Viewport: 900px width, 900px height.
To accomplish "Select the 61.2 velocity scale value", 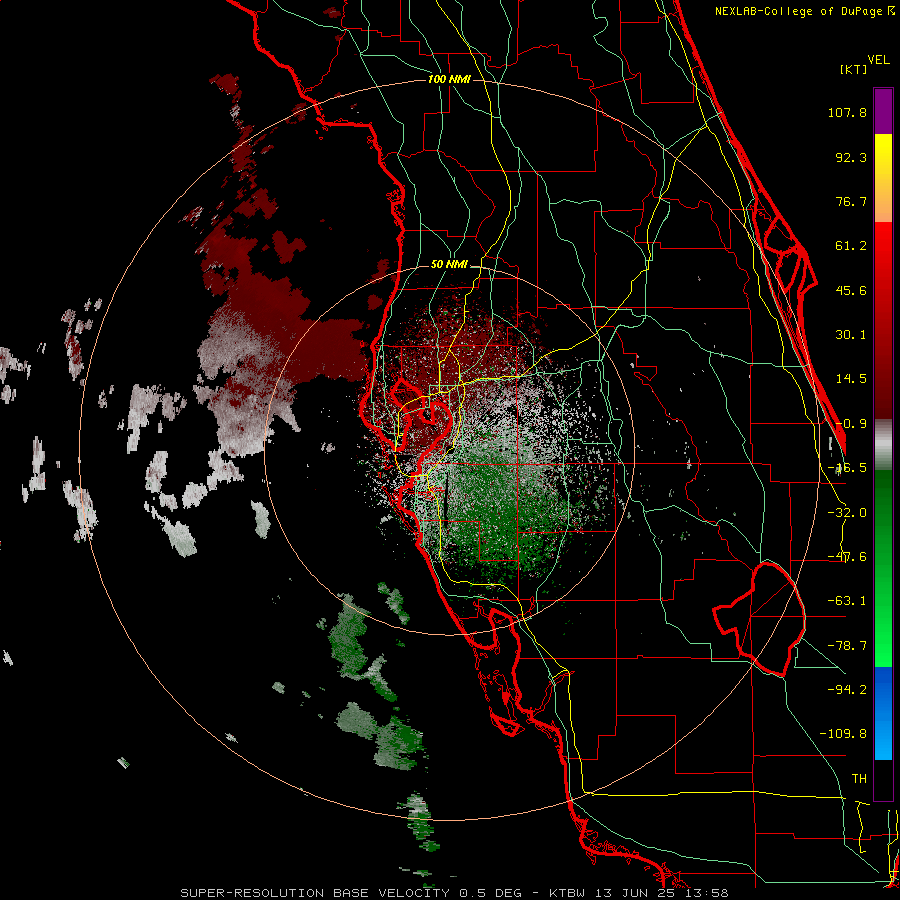I will pos(851,246).
